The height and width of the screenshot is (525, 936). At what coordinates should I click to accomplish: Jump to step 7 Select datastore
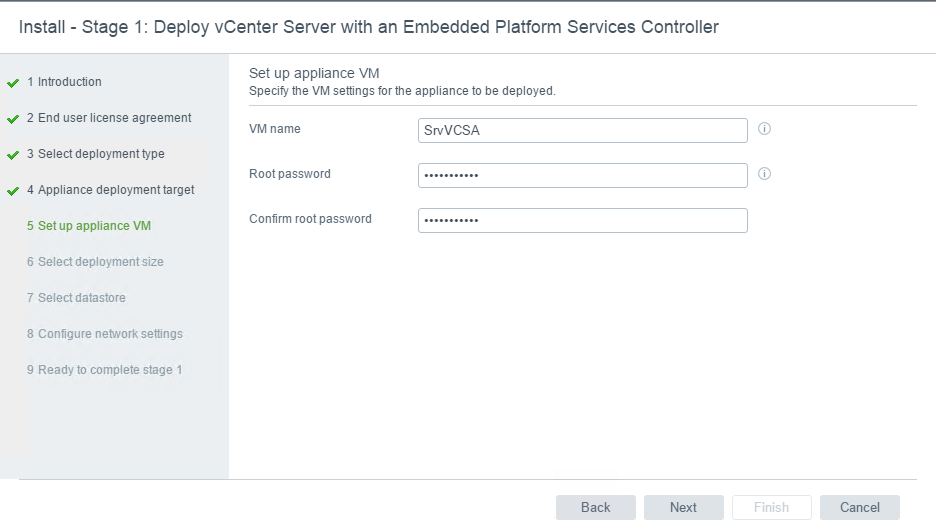click(76, 297)
